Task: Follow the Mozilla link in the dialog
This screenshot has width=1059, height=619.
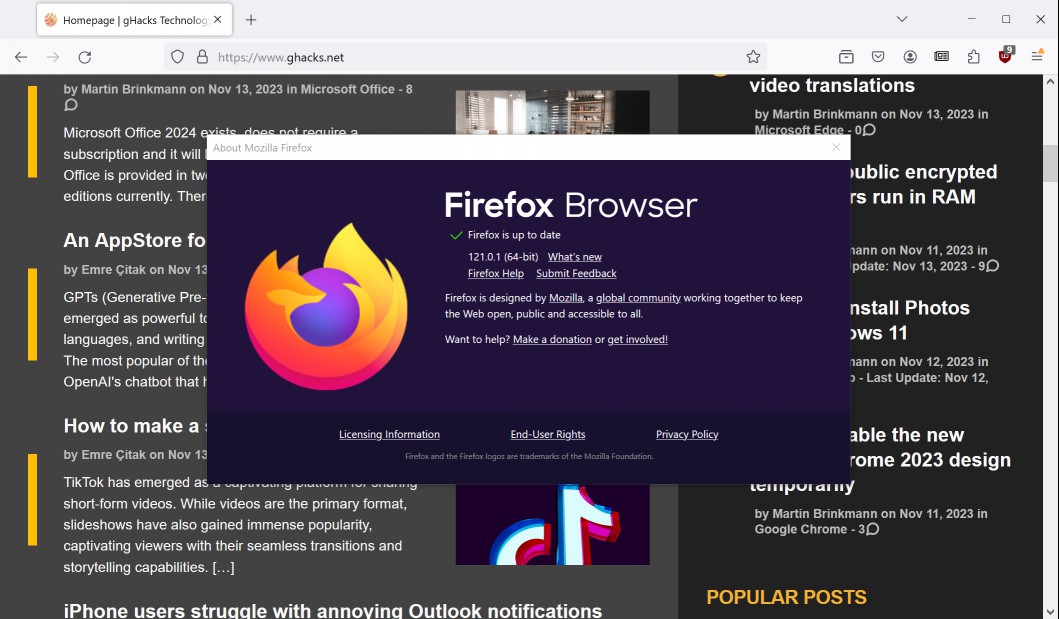Action: (x=566, y=298)
